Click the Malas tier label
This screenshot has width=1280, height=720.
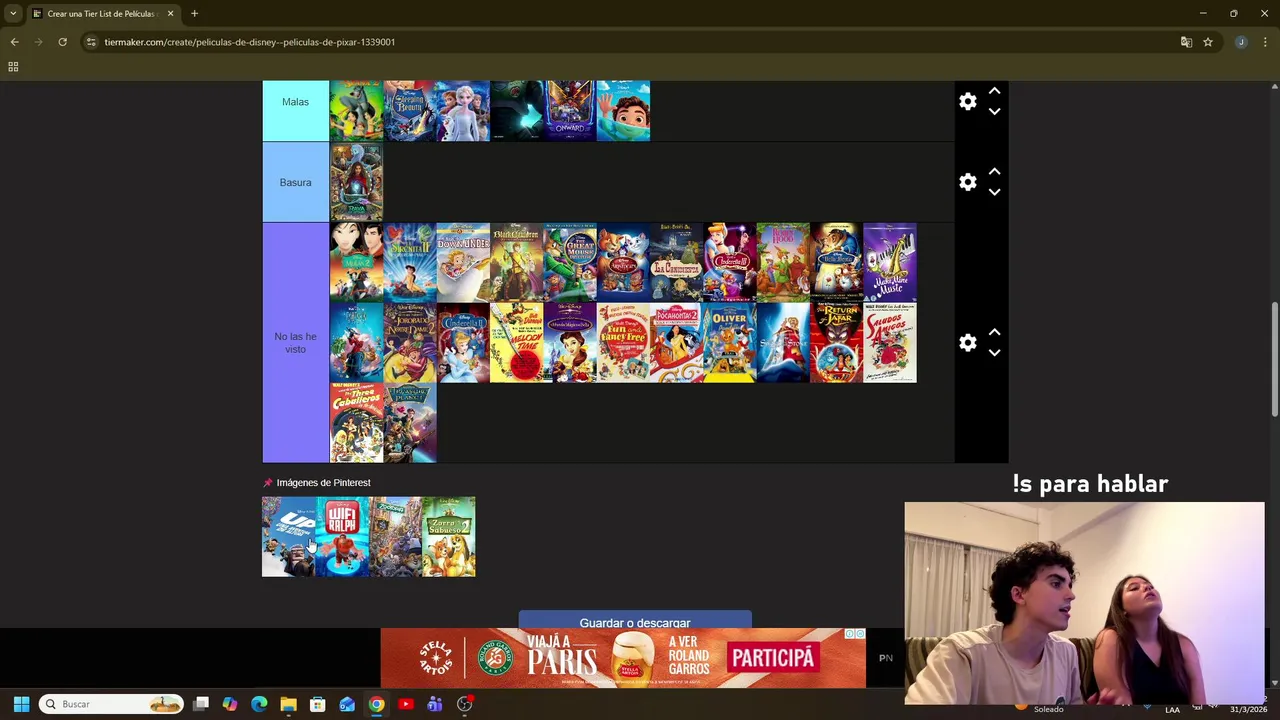coord(295,102)
